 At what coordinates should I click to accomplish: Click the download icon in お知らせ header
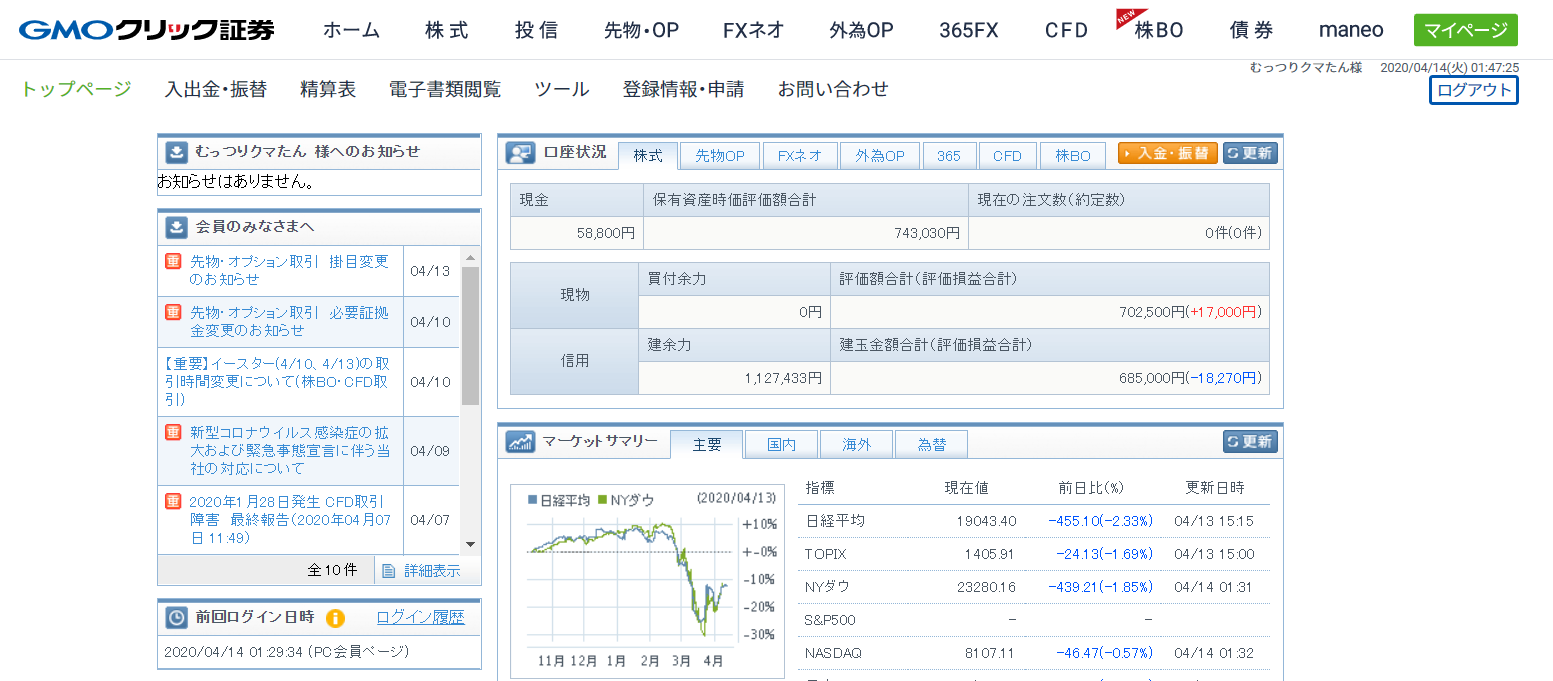click(x=176, y=152)
